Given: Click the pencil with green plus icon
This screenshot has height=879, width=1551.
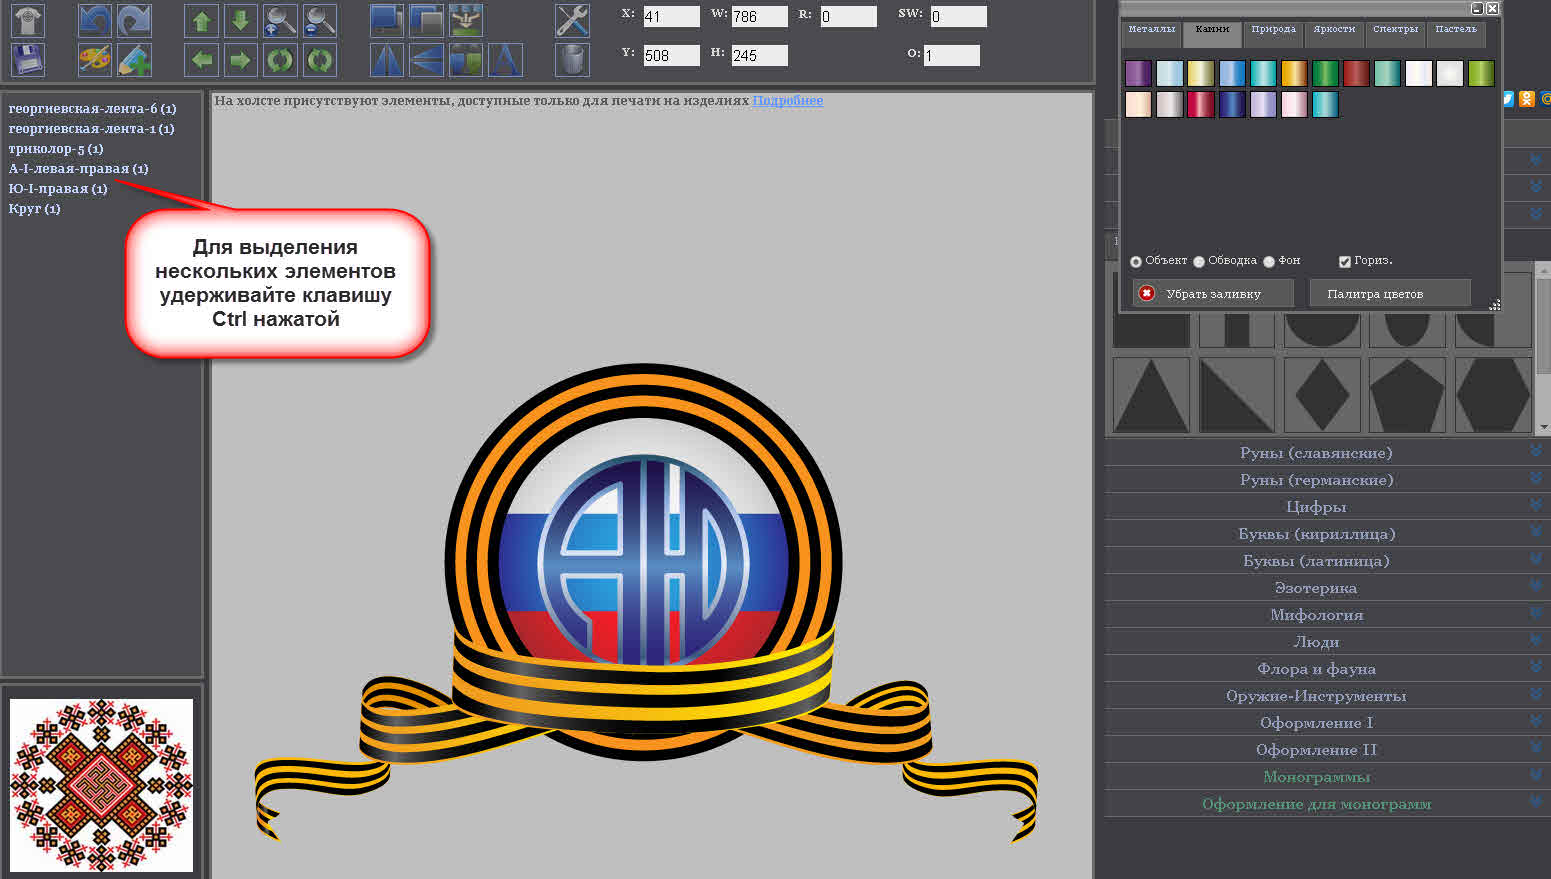Looking at the screenshot, I should [134, 60].
